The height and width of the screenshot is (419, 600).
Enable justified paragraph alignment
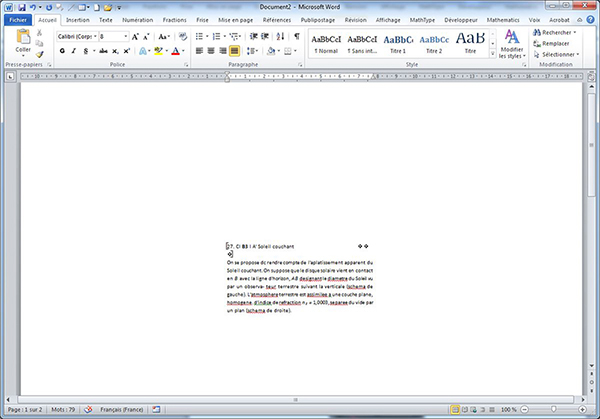pos(235,50)
